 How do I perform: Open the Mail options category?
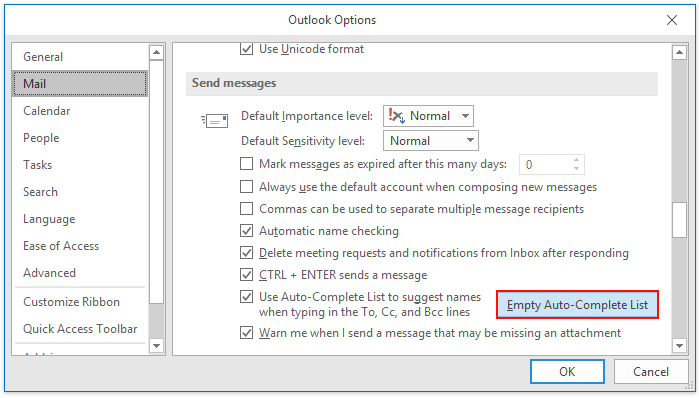pos(80,83)
